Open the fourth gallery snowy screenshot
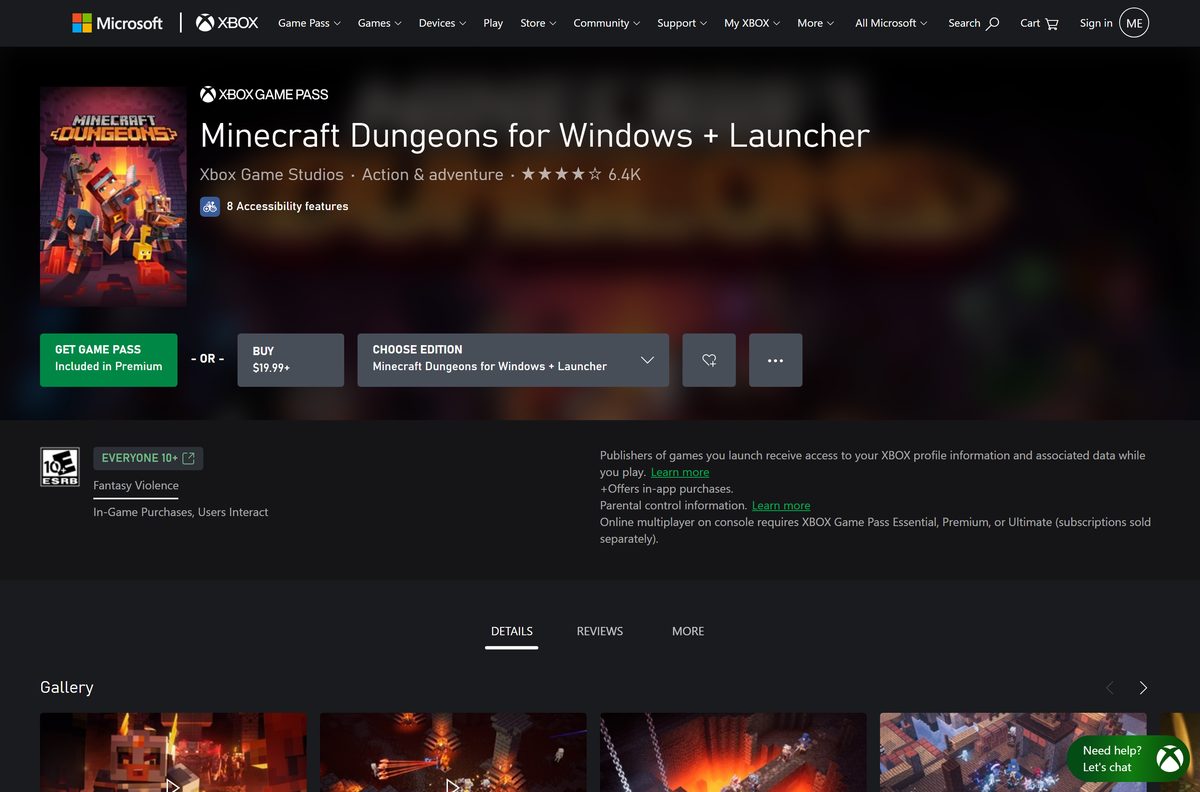This screenshot has height=792, width=1200. [x=1013, y=752]
